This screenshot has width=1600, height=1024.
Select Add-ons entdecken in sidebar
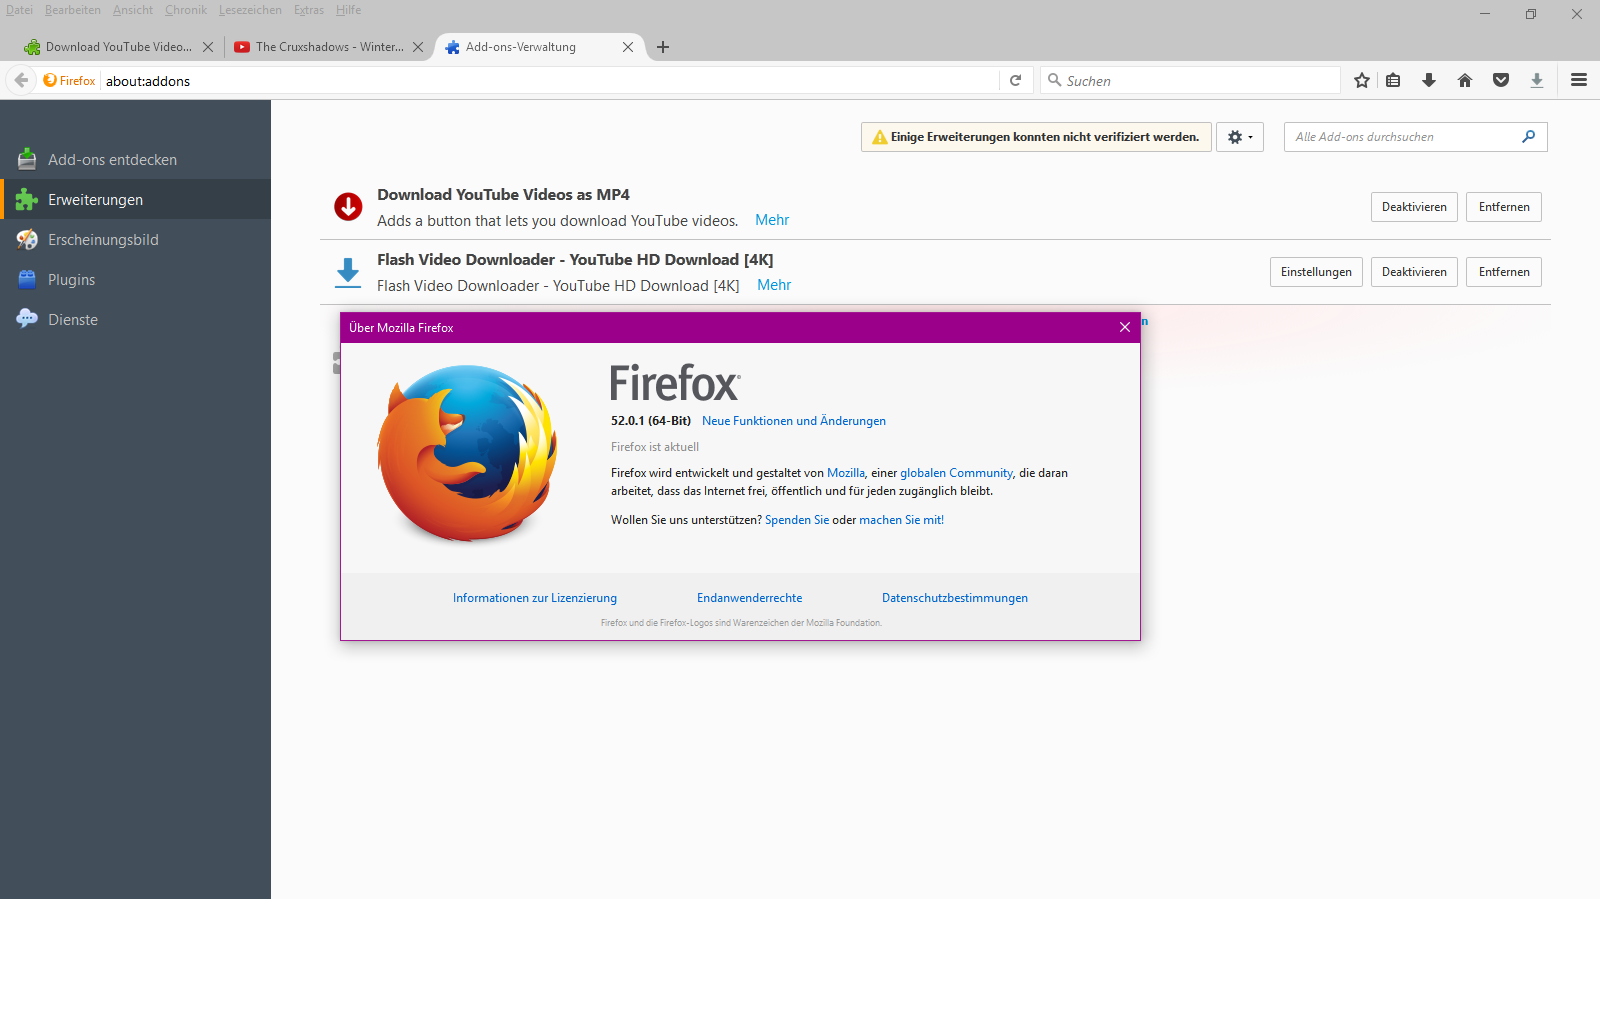[135, 160]
